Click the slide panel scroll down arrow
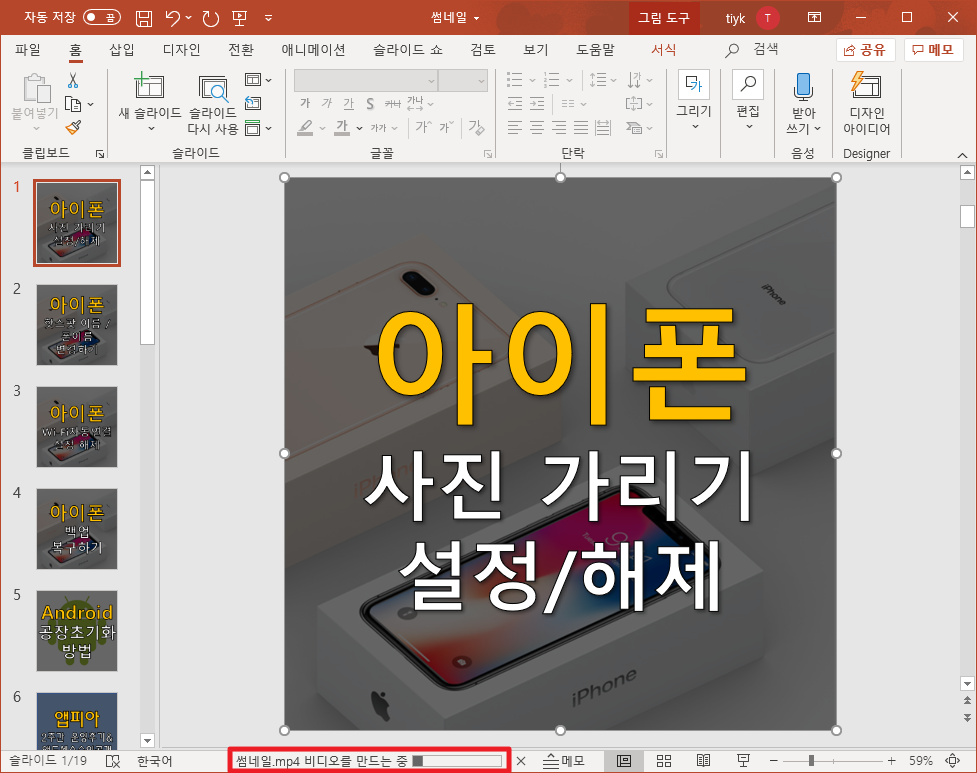 tap(148, 741)
